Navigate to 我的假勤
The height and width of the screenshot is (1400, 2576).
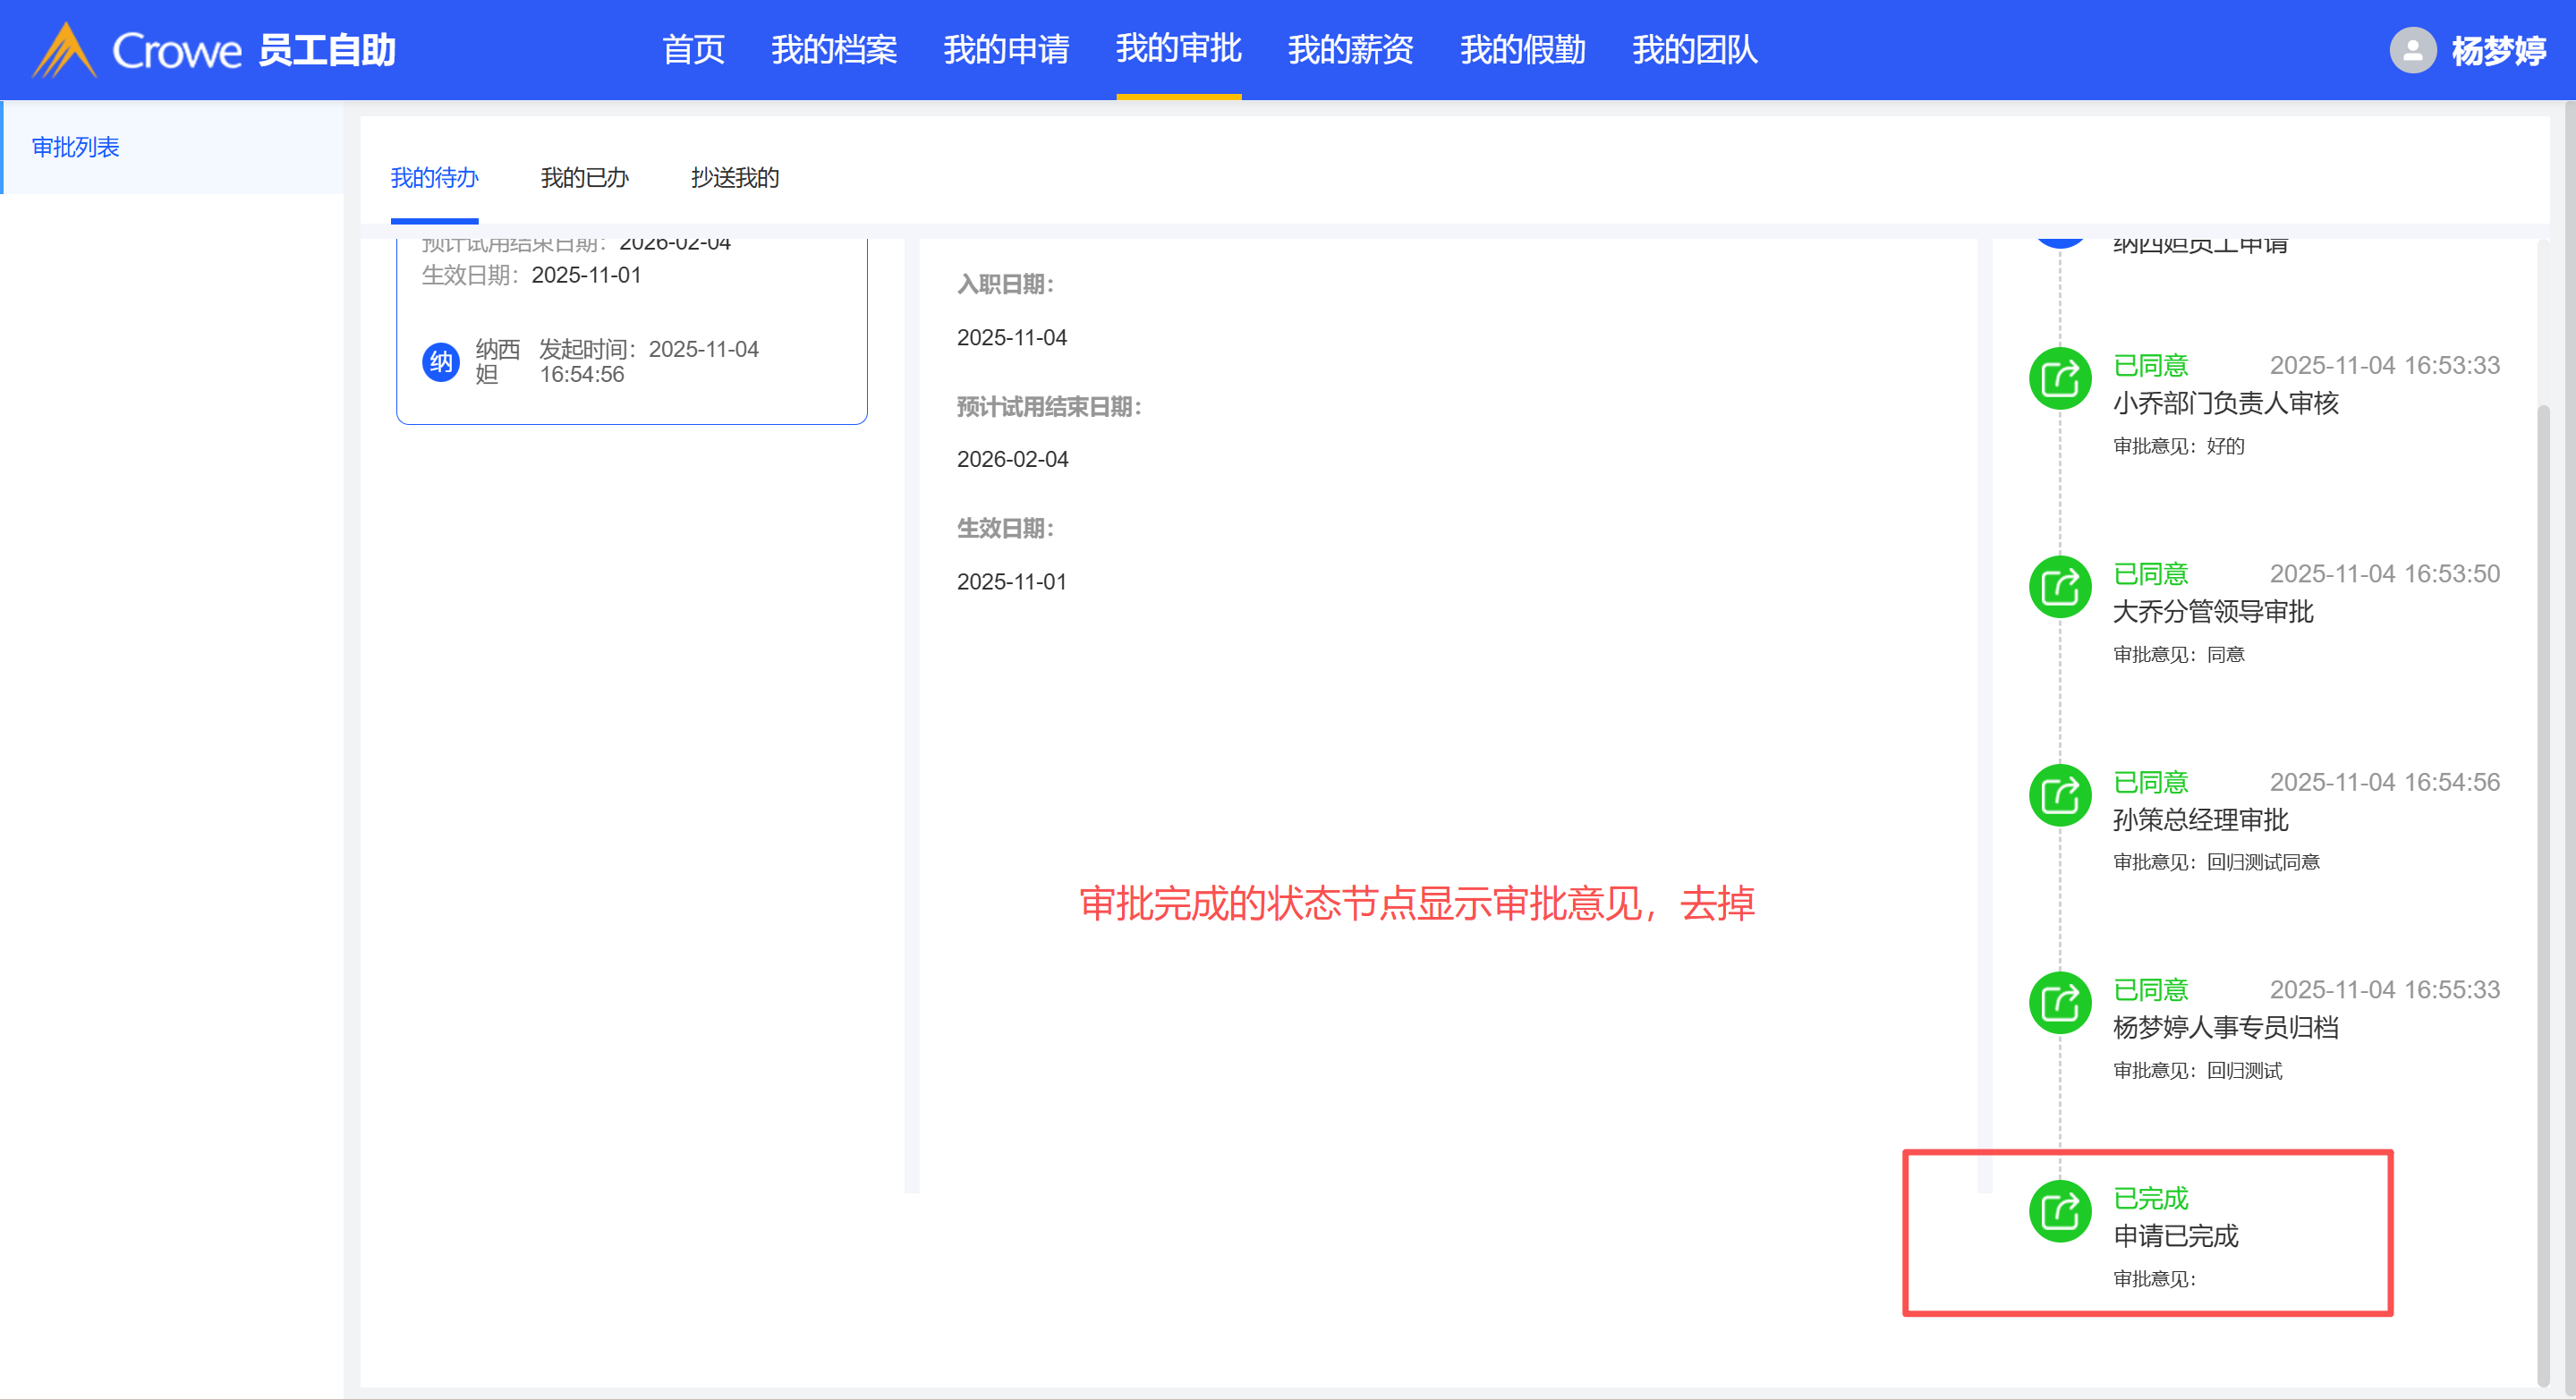point(1522,50)
